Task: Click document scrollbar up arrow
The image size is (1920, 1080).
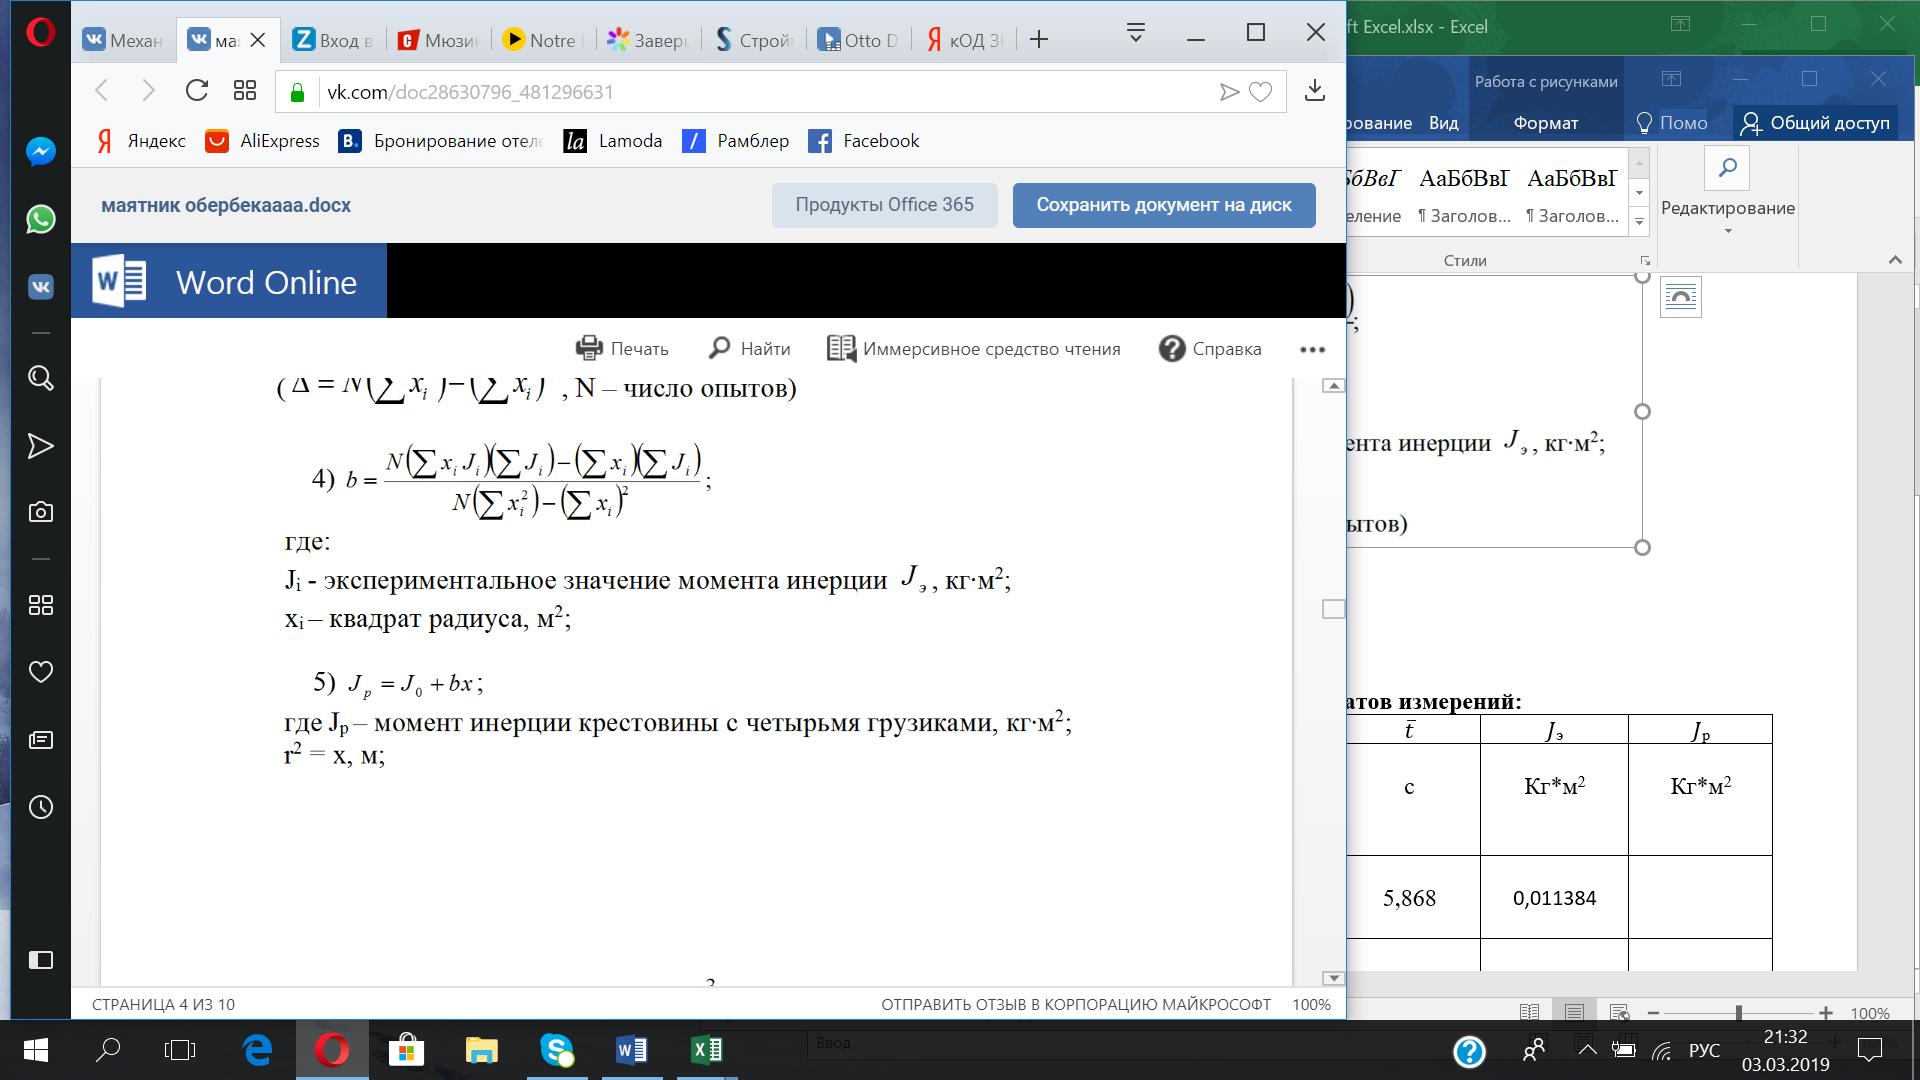Action: pos(1334,386)
